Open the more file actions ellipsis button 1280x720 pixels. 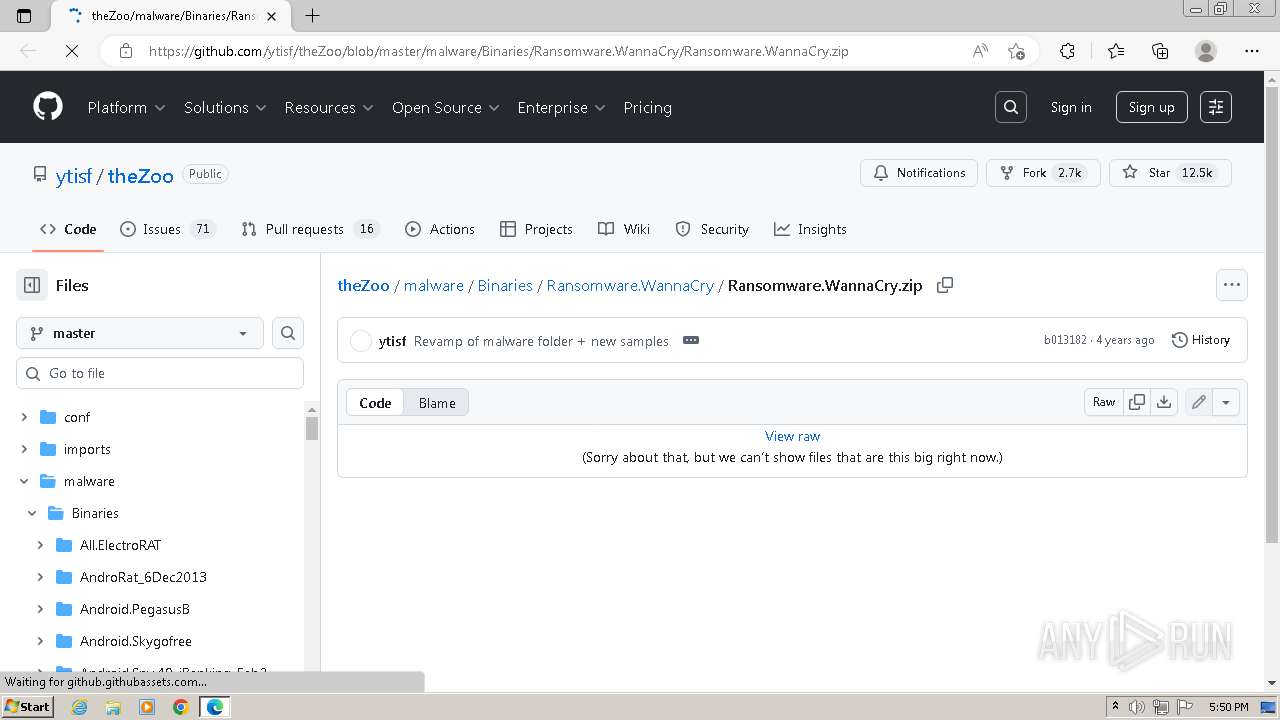(1232, 285)
